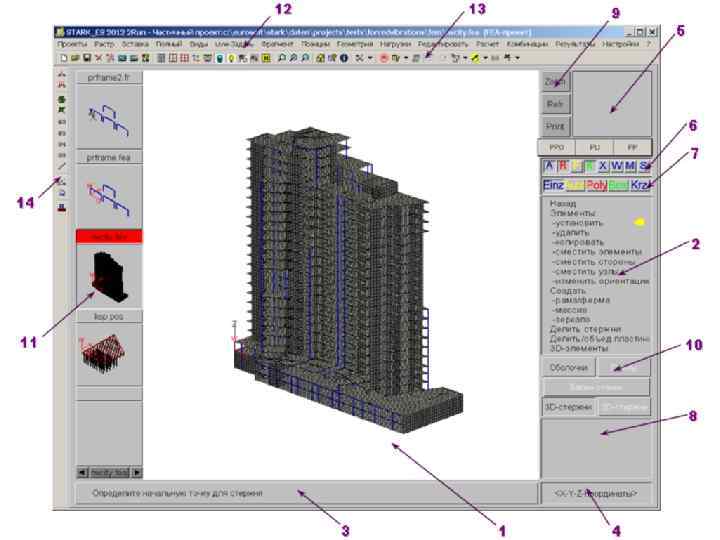The height and width of the screenshot is (540, 720).
Task: Open the Проекты menu
Action: (x=72, y=44)
